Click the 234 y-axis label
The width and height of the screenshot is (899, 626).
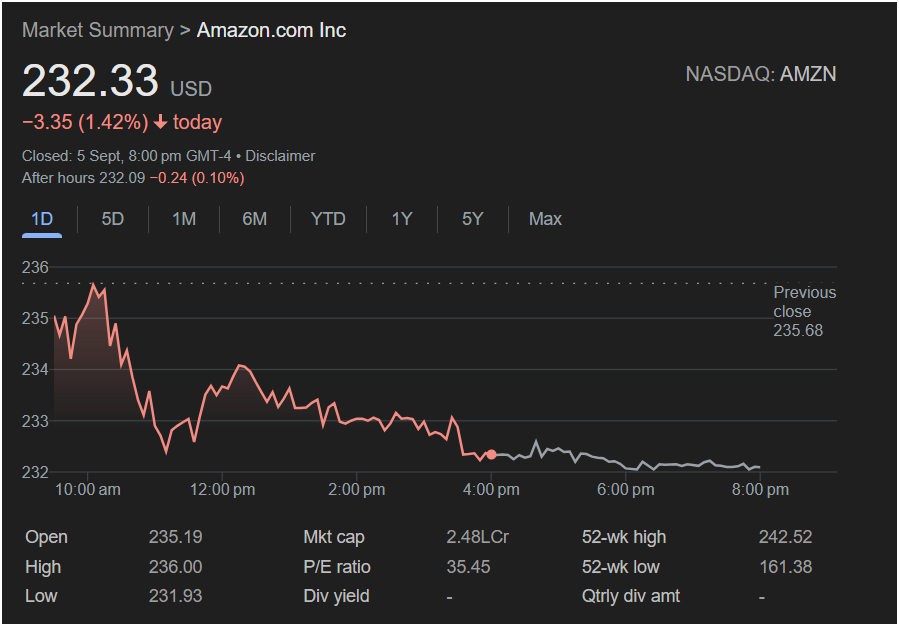pyautogui.click(x=35, y=369)
